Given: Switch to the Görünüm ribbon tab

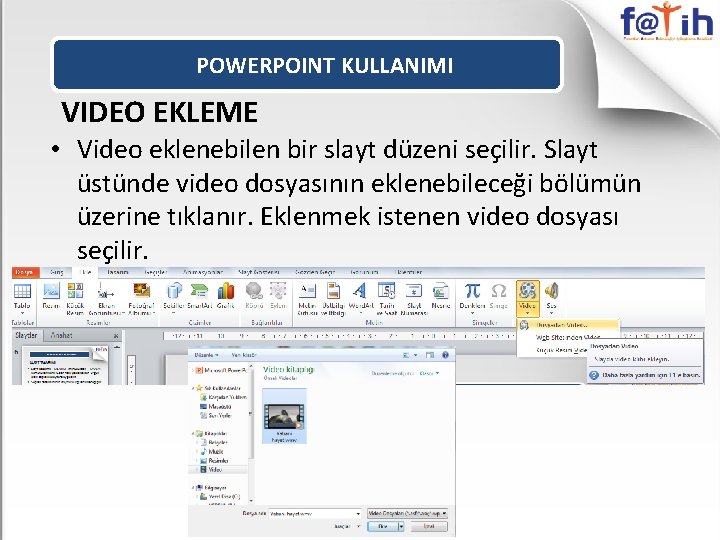Looking at the screenshot, I should (x=364, y=272).
